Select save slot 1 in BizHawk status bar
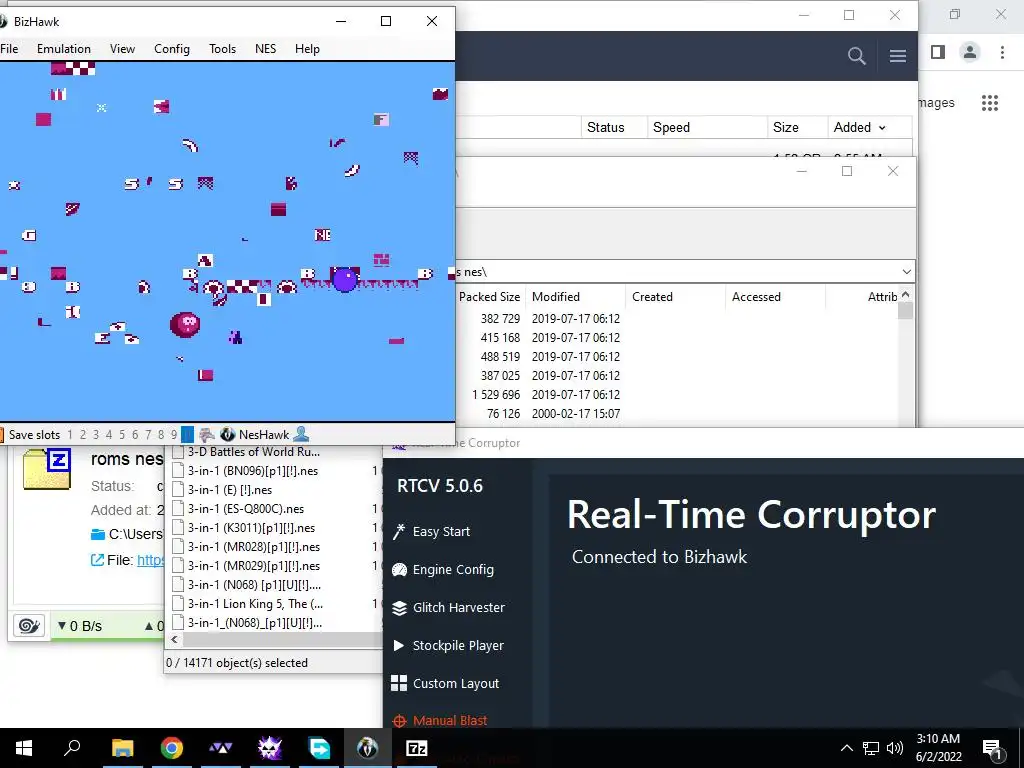1024x768 pixels. tap(70, 435)
